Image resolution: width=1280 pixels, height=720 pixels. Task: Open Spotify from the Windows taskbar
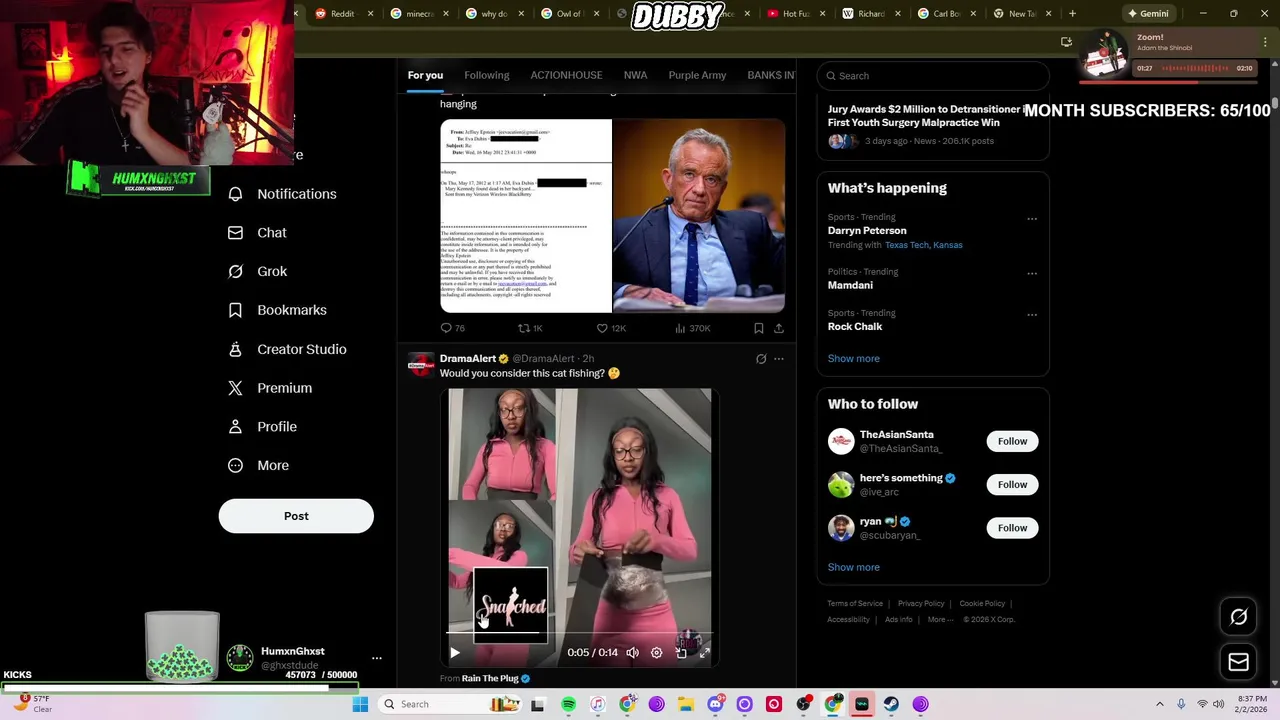tap(568, 704)
